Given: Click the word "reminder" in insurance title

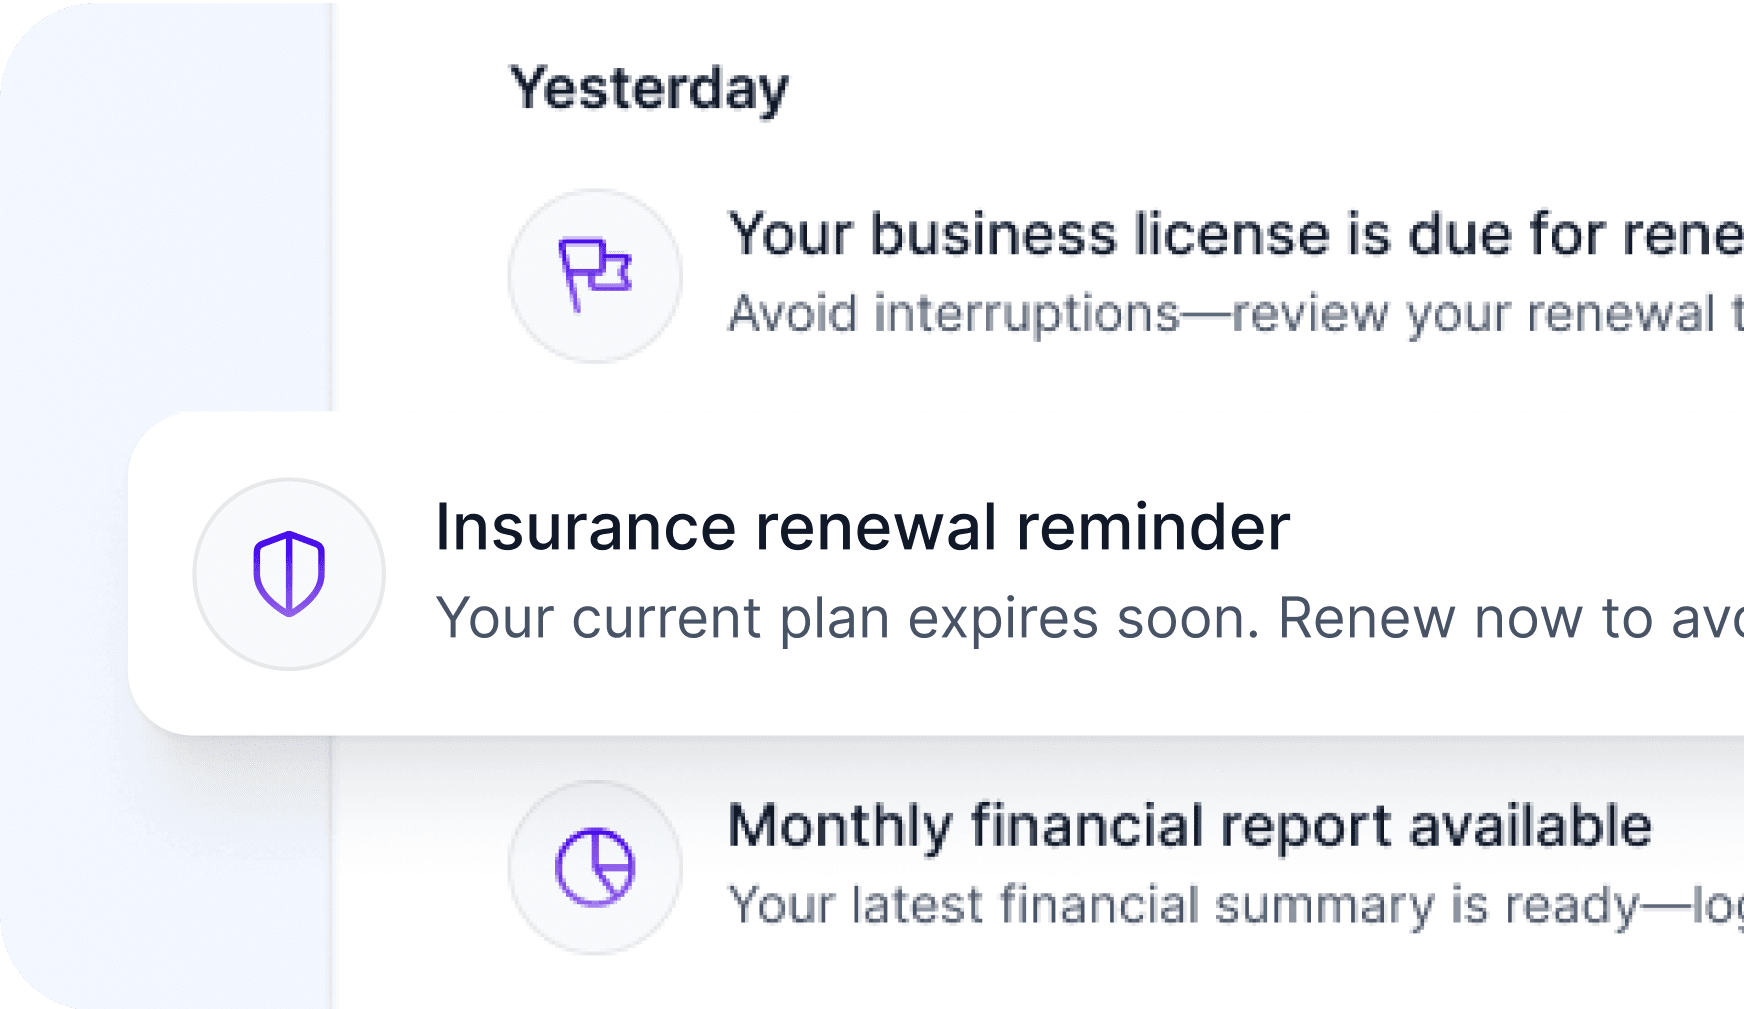Looking at the screenshot, I should [x=1153, y=527].
